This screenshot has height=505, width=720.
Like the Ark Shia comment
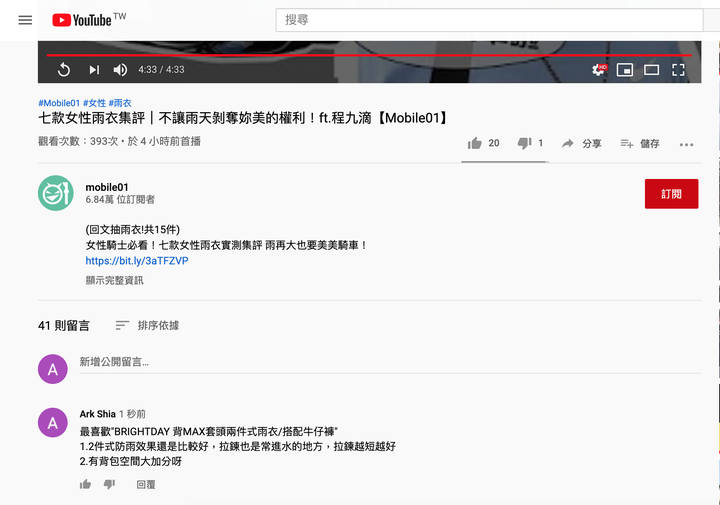pyautogui.click(x=85, y=484)
